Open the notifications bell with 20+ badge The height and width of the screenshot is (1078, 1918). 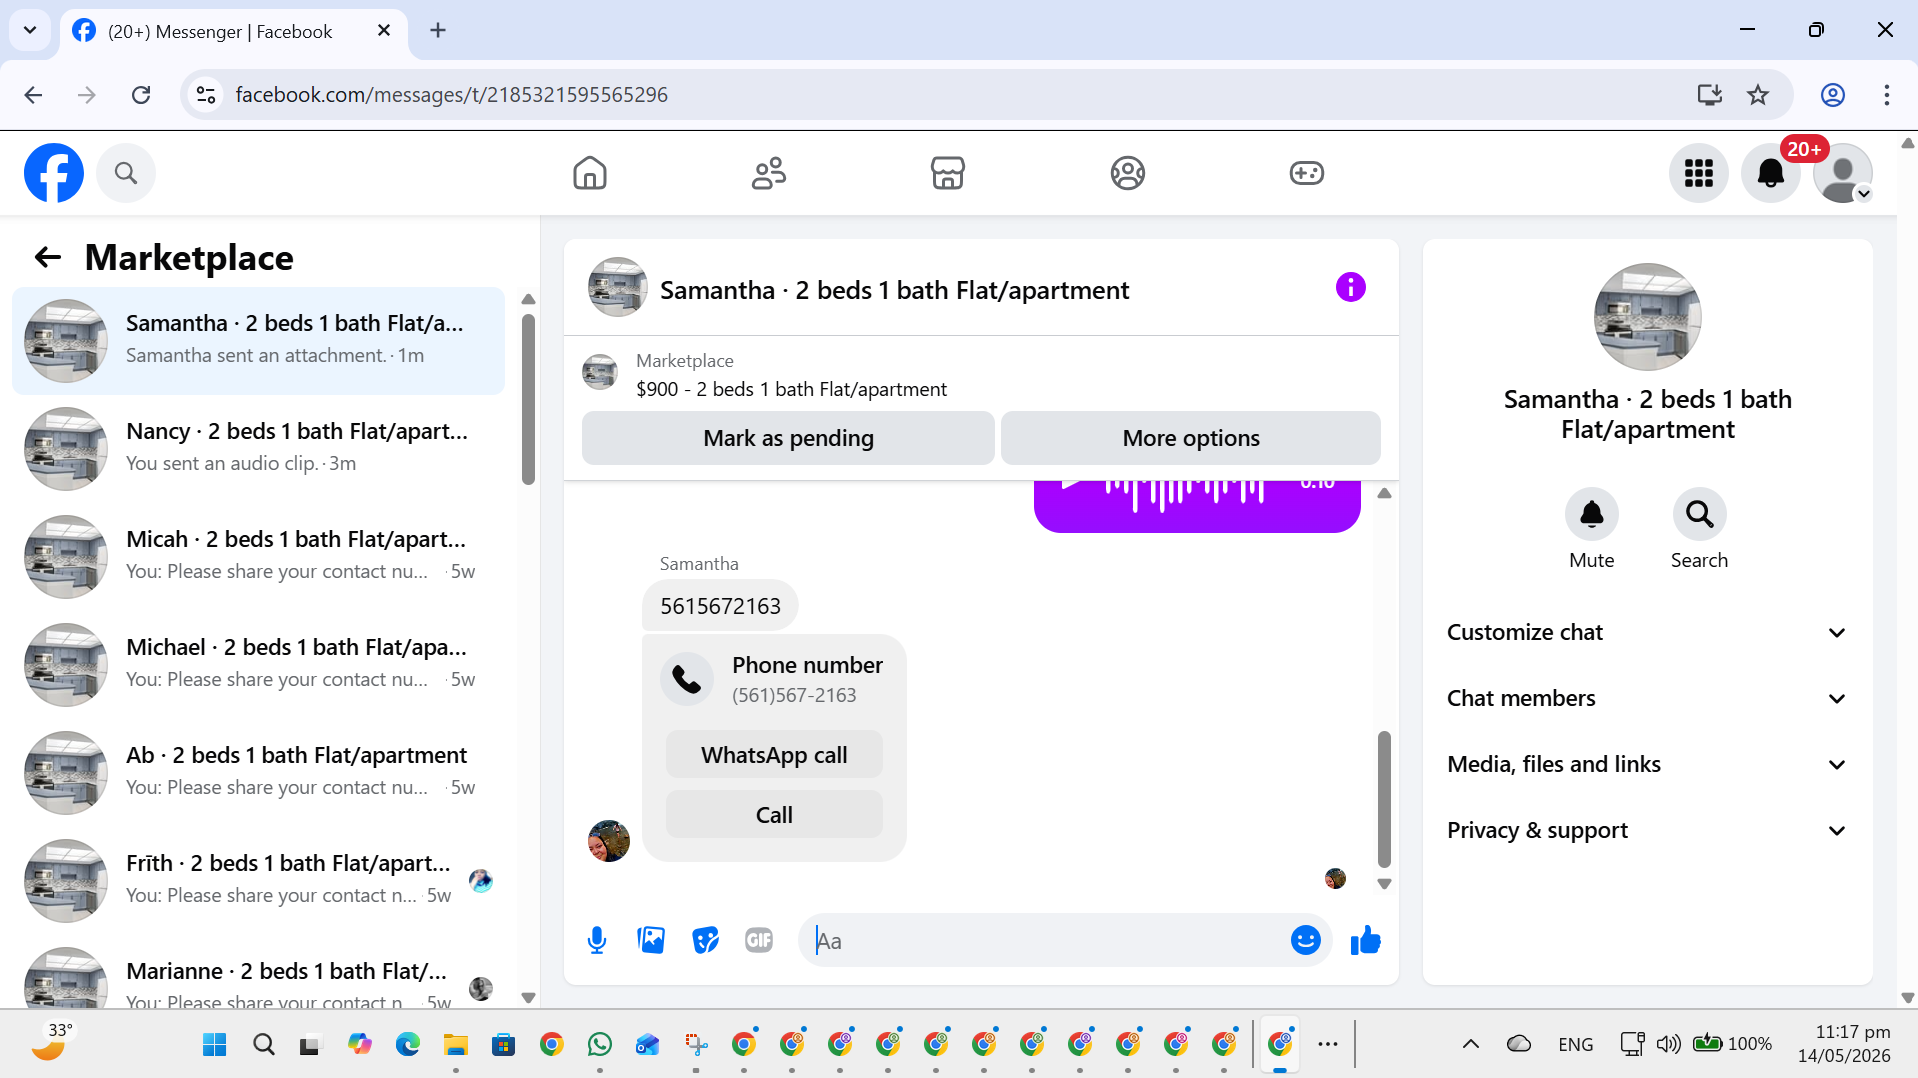1771,173
